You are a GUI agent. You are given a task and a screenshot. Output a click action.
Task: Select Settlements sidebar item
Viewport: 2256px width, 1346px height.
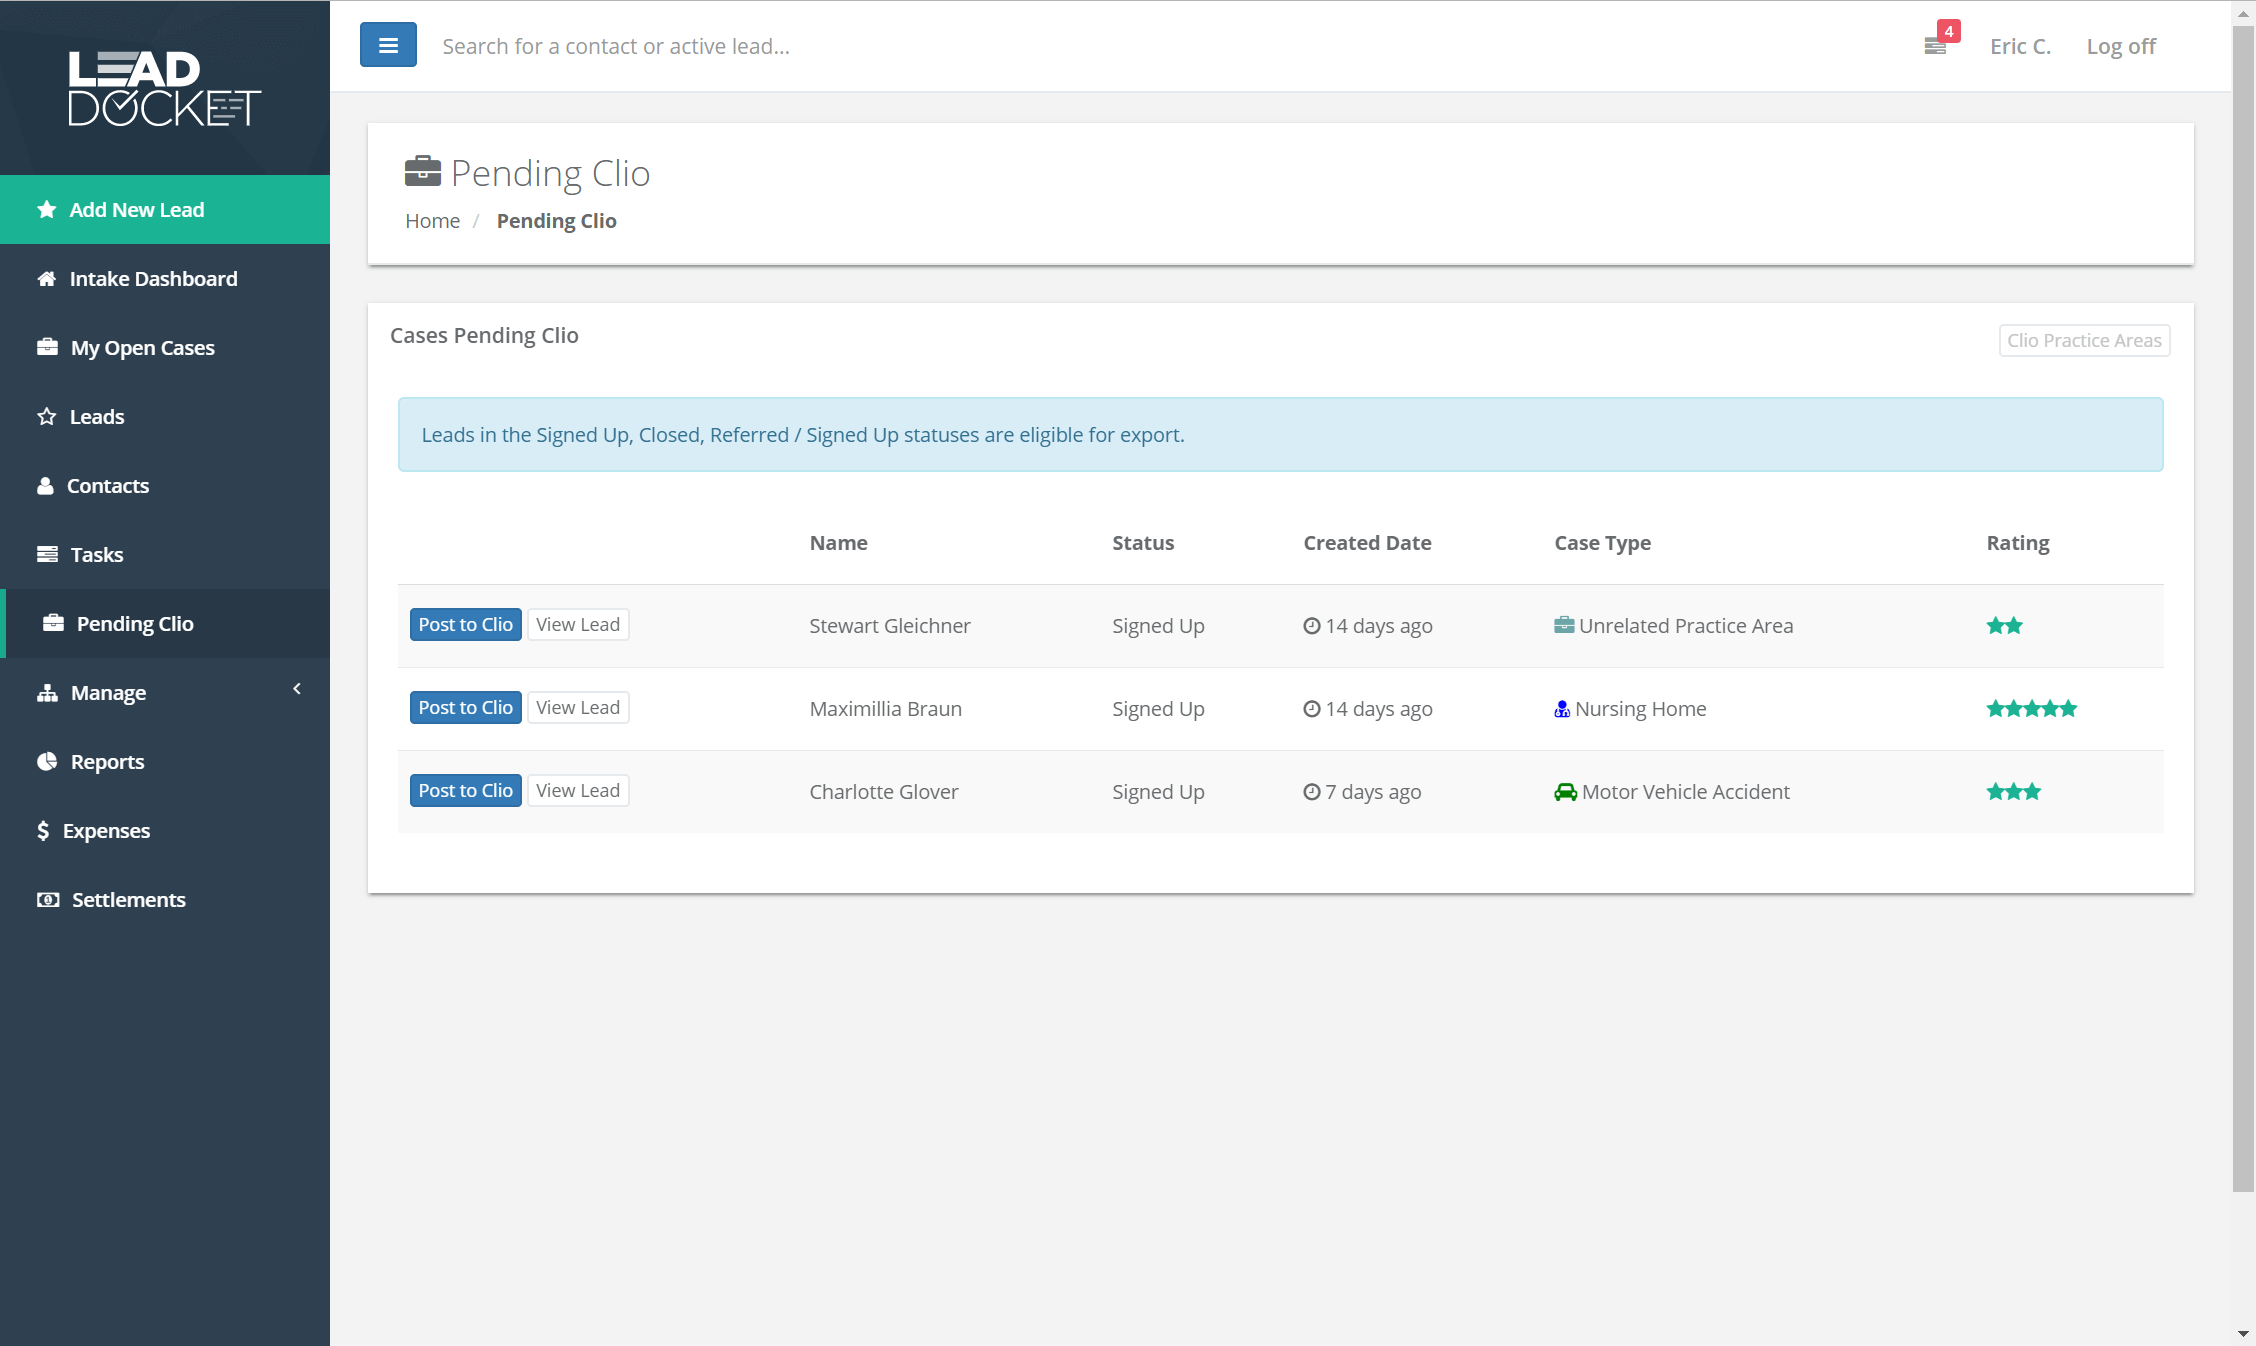128,900
